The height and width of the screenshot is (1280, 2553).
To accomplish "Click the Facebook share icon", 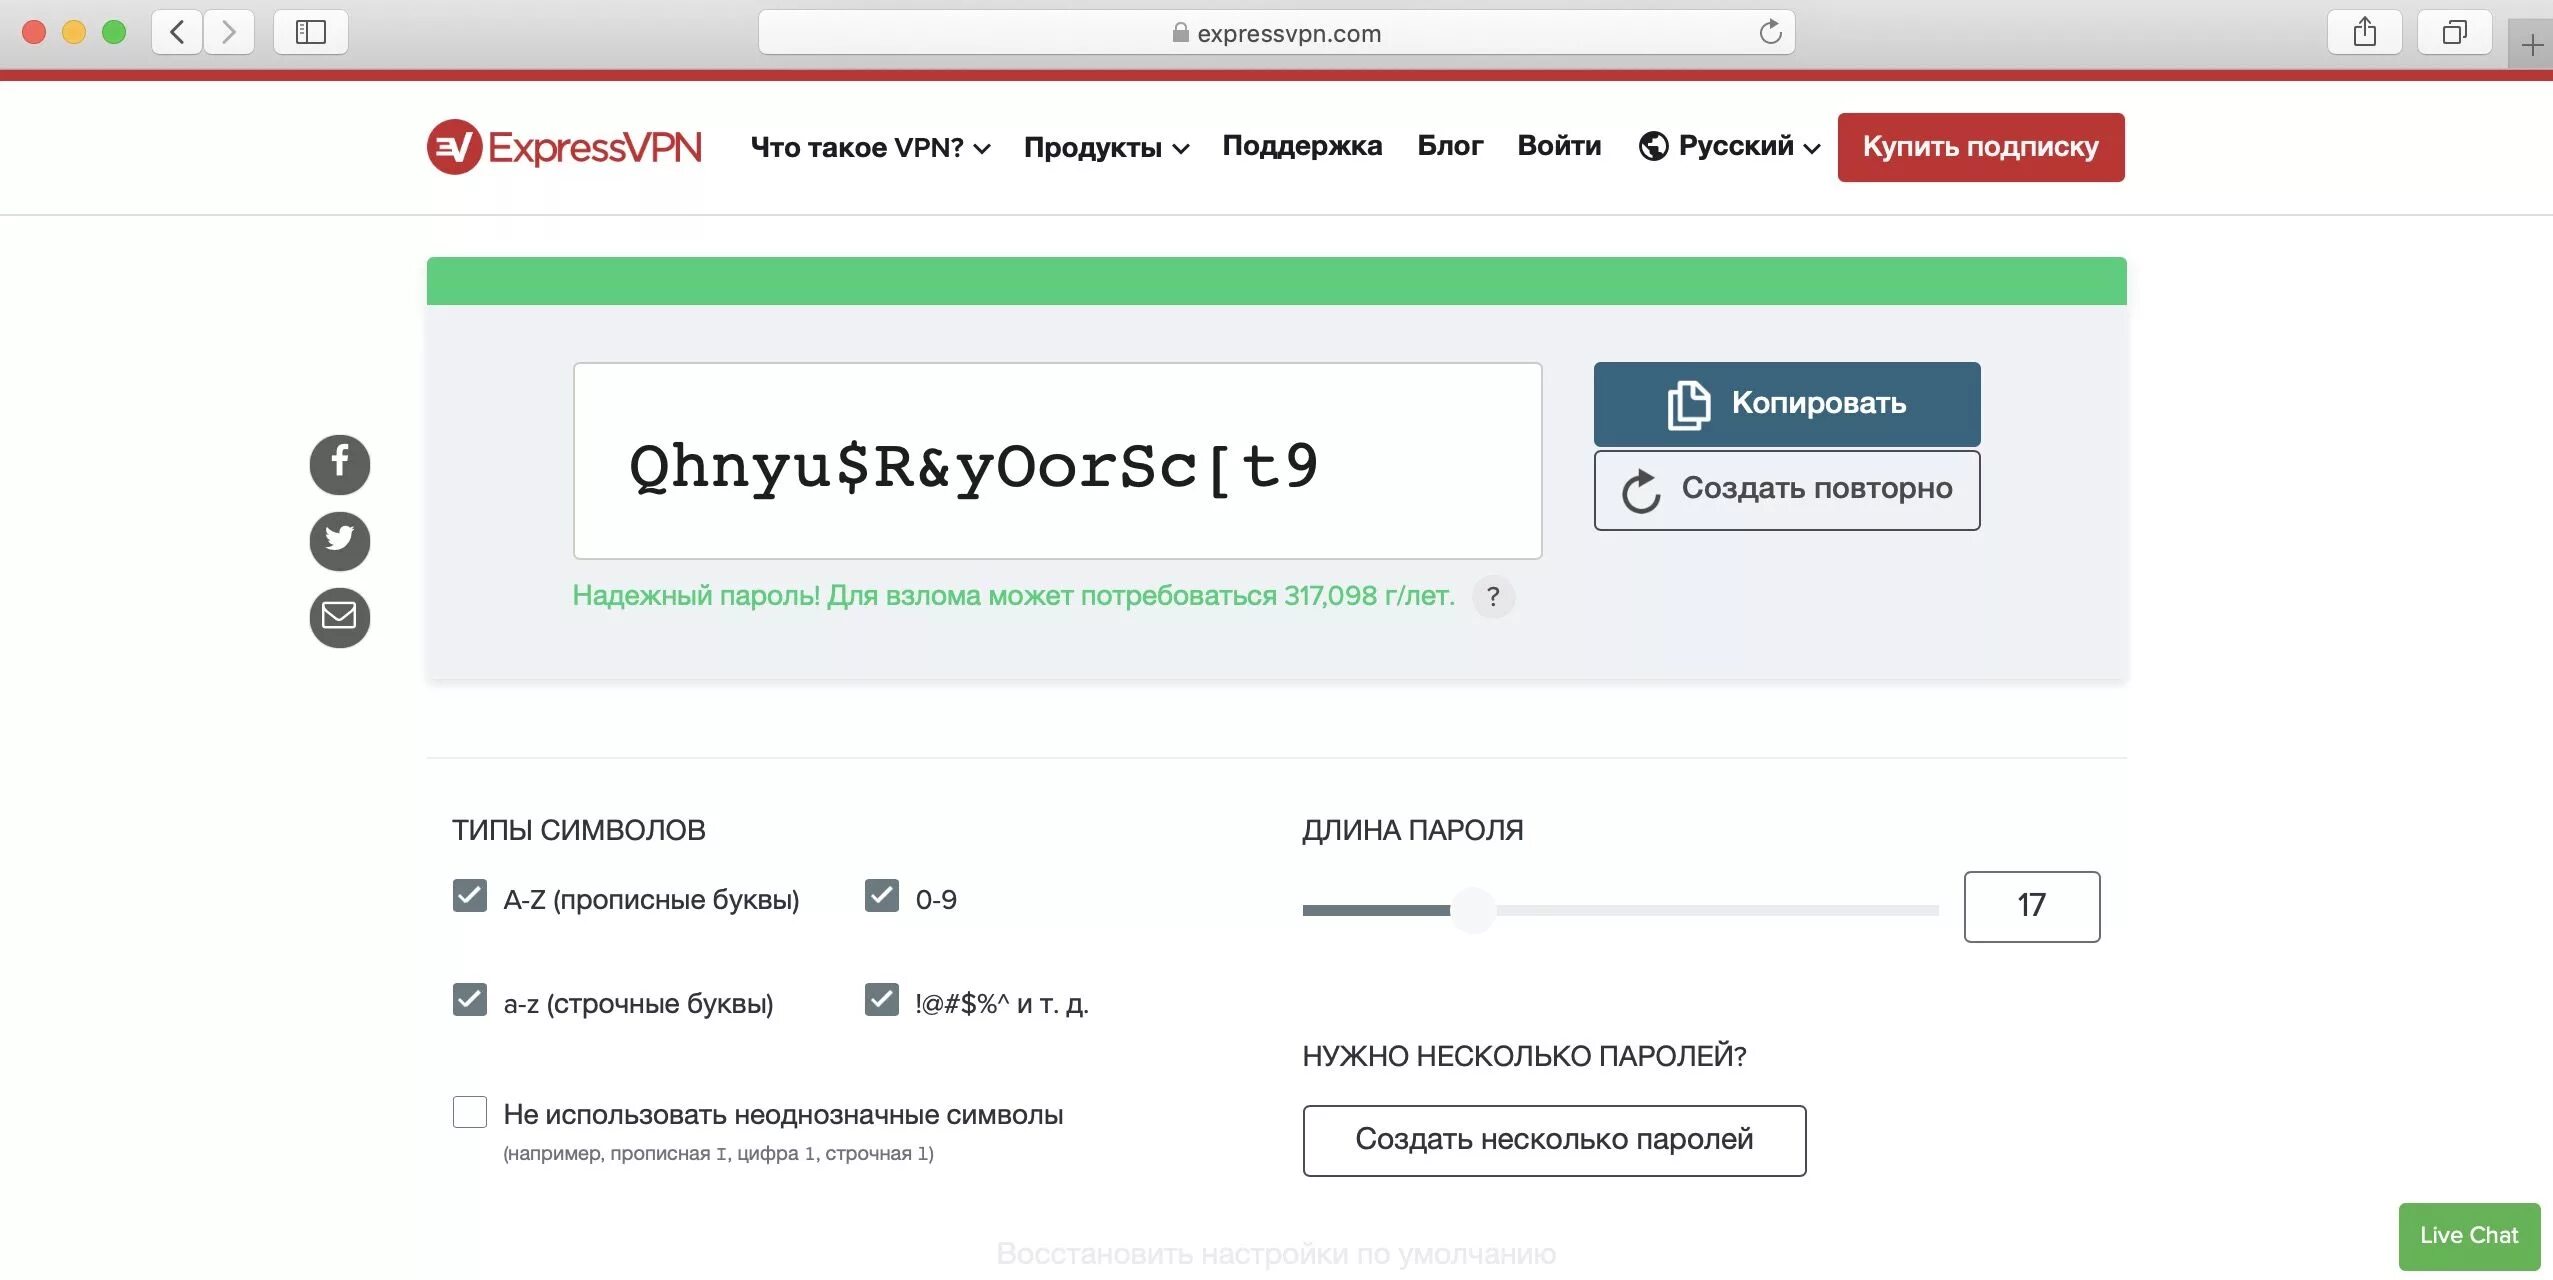I will 340,460.
